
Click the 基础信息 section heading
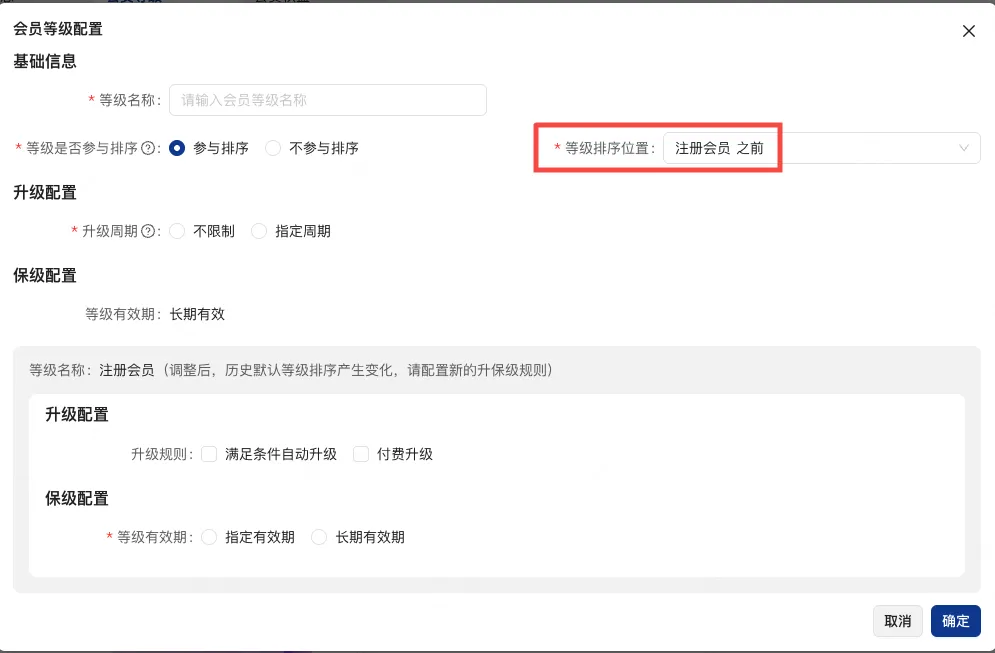point(45,62)
